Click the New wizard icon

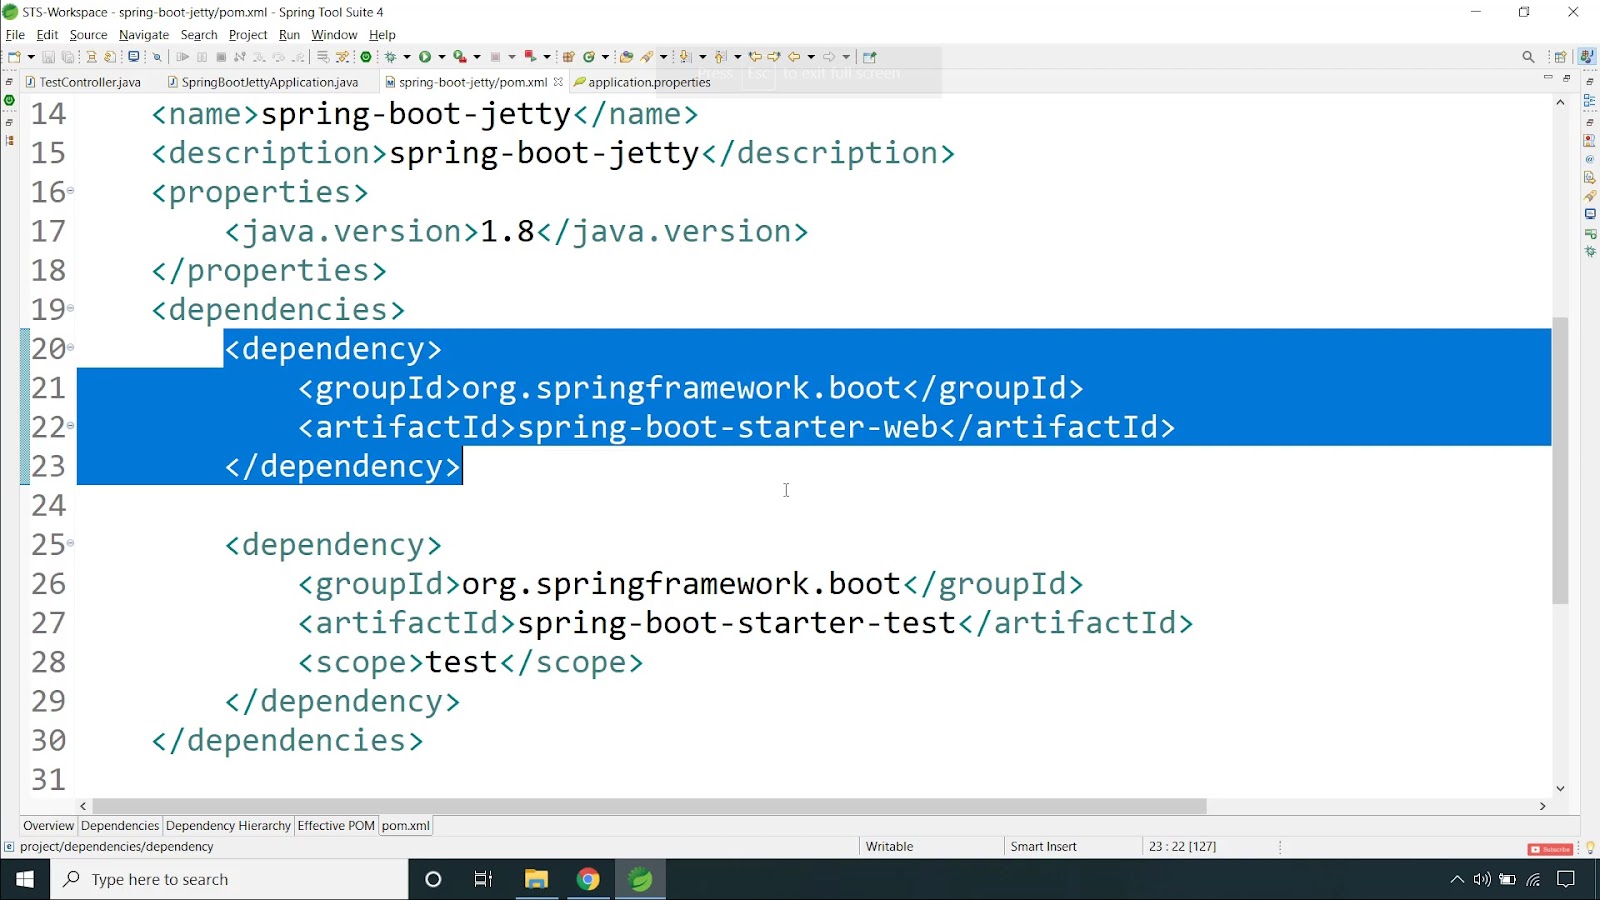[x=12, y=57]
